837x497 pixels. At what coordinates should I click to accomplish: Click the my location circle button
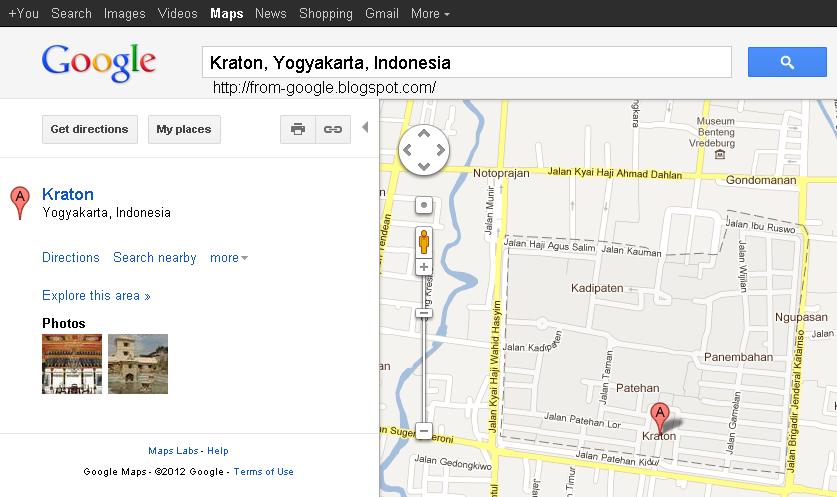click(424, 205)
